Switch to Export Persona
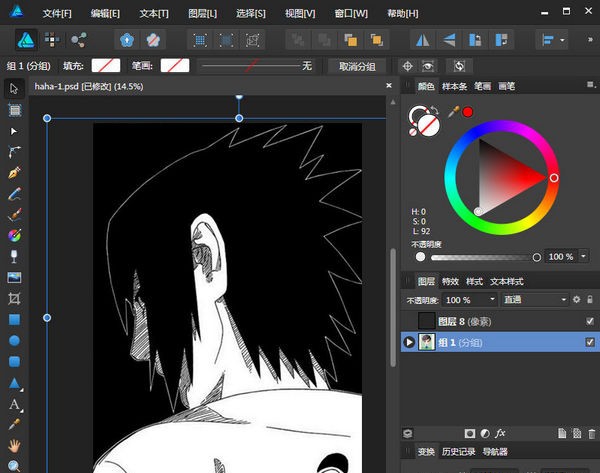This screenshot has width=600, height=473. point(79,40)
